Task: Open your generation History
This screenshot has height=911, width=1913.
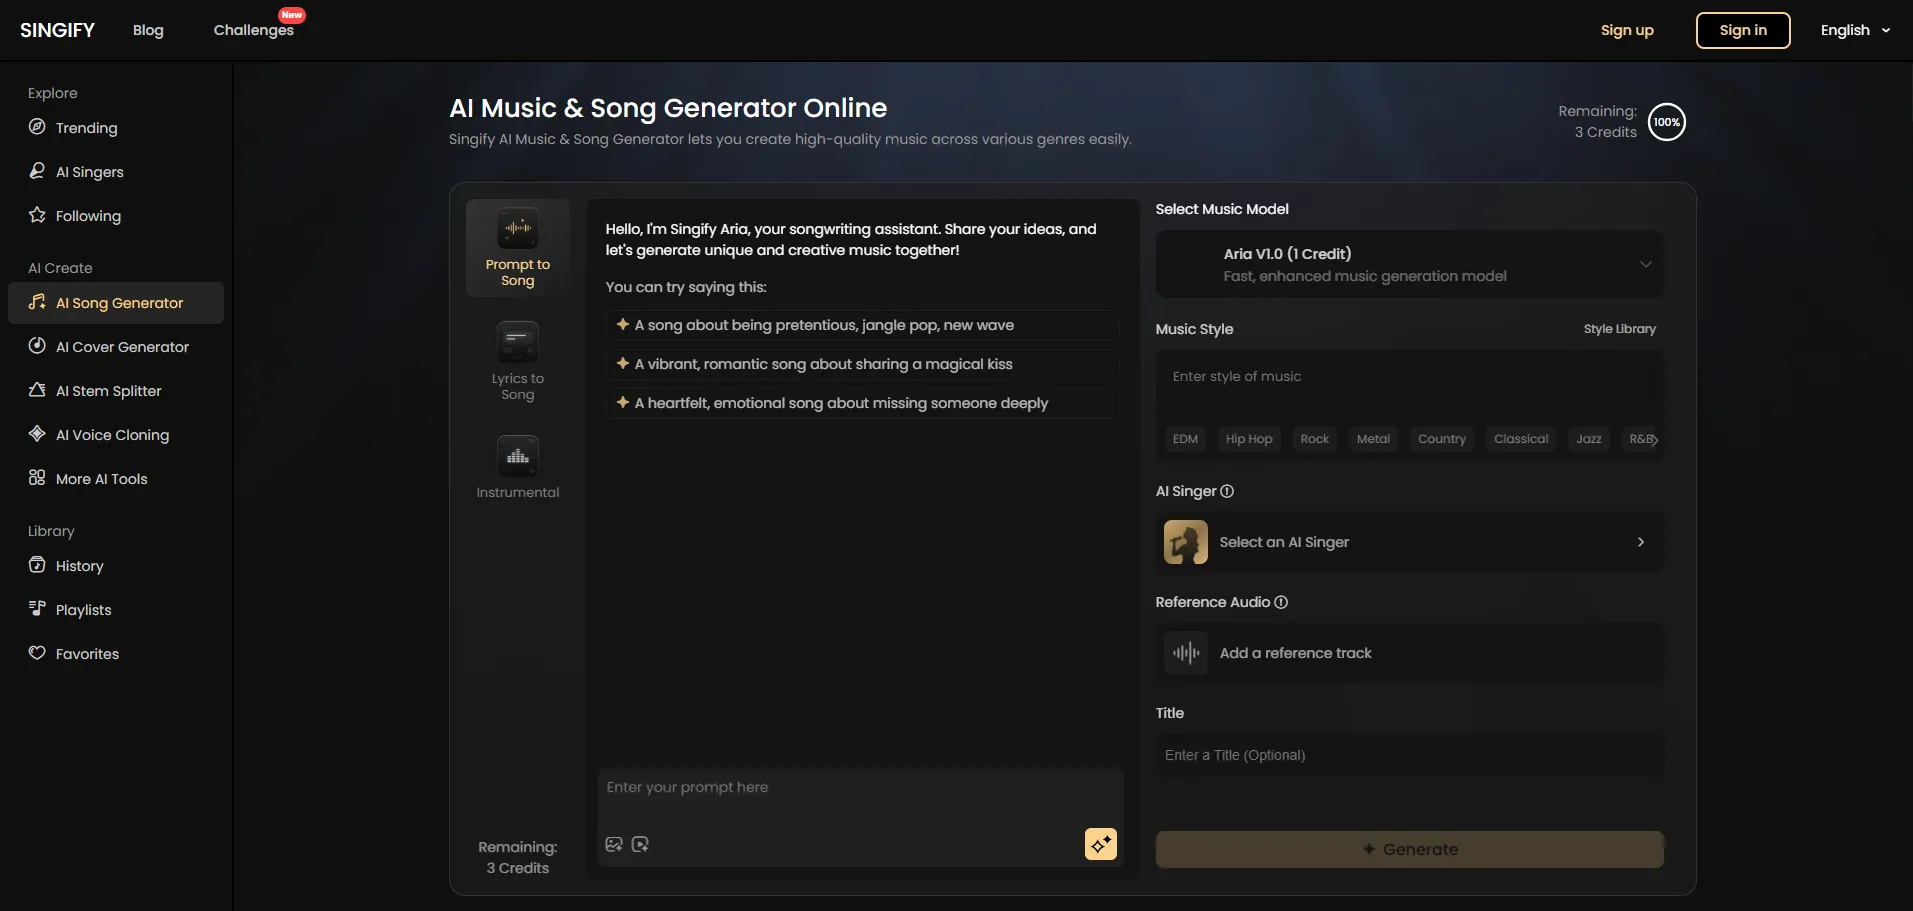Action: click(x=80, y=565)
